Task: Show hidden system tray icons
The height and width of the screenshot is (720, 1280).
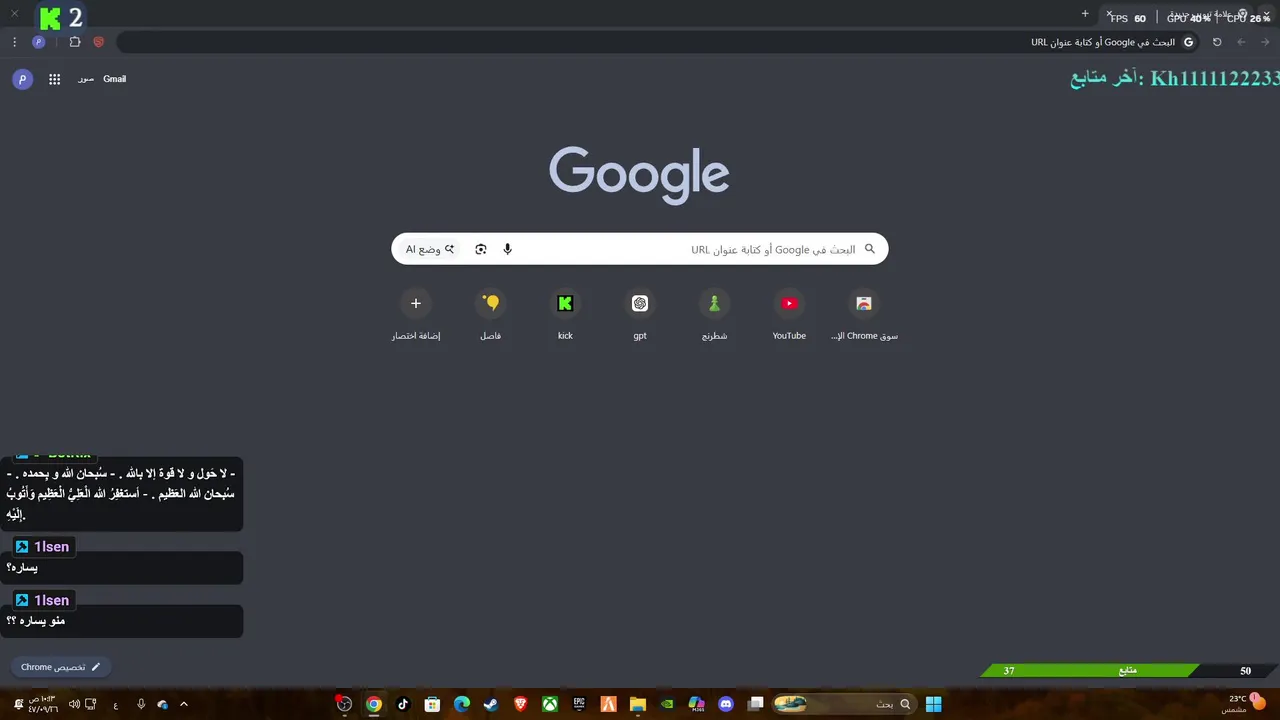Action: tap(184, 704)
